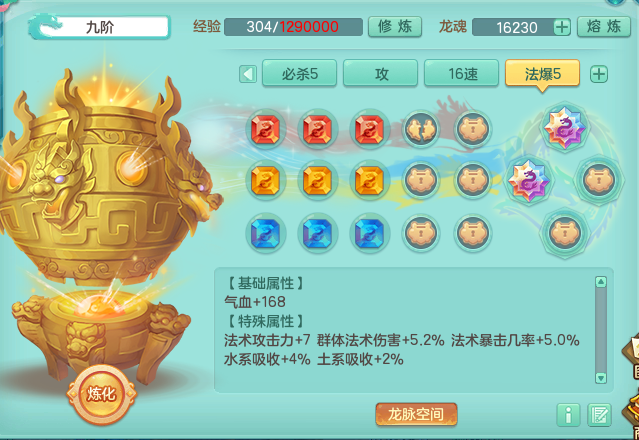Select the 攻 preset tab

381,73
